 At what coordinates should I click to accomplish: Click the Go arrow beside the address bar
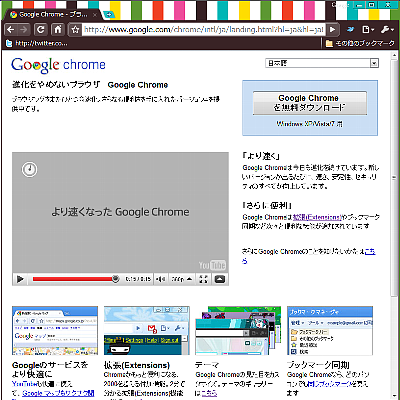(x=332, y=30)
